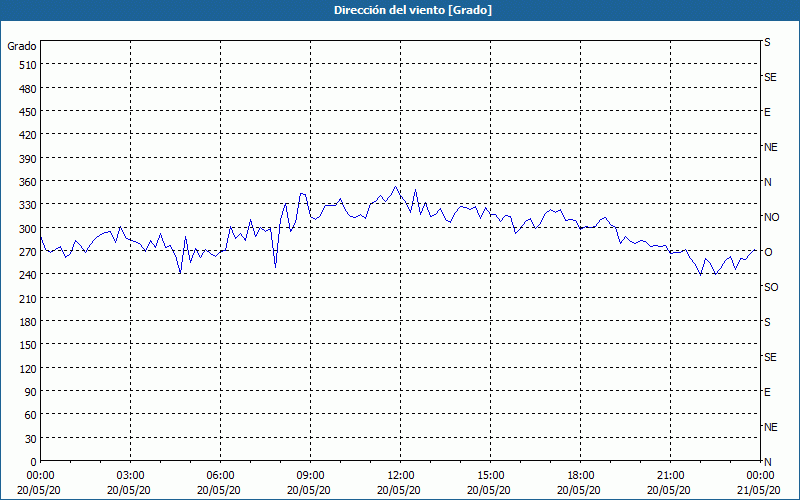The height and width of the screenshot is (500, 800).
Task: Click the "SE" compass label at 480
Action: pos(770,78)
